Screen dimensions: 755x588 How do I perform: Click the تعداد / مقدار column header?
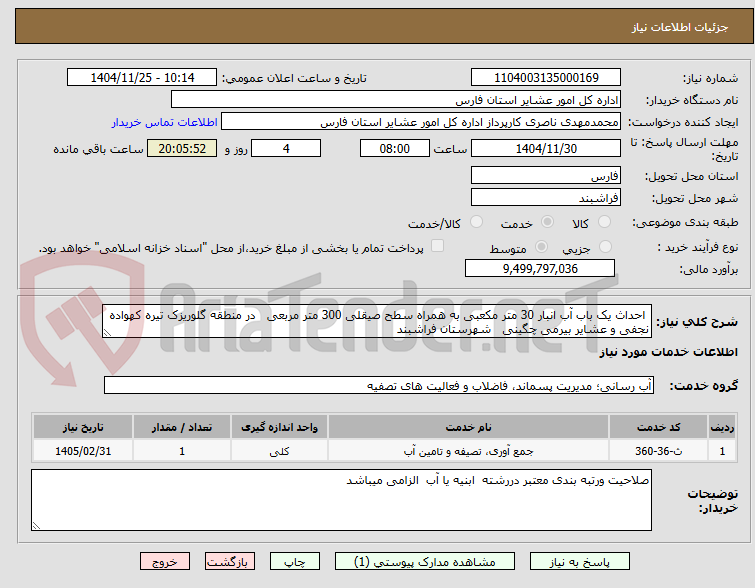click(182, 427)
